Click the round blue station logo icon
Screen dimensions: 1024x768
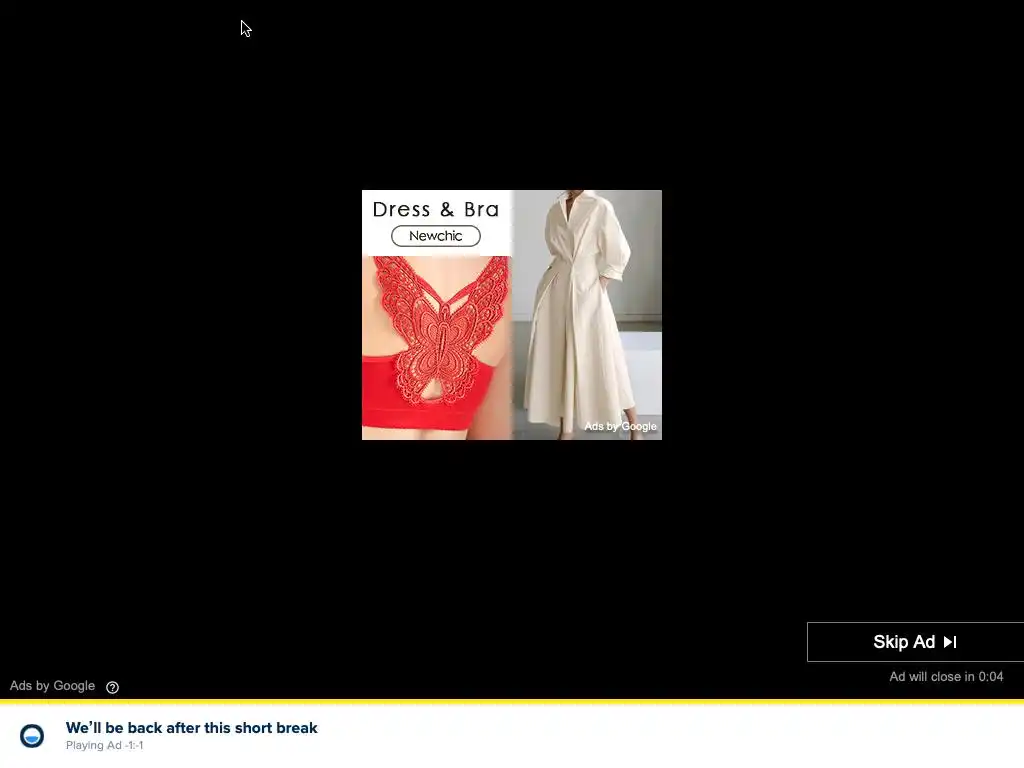[x=32, y=736]
